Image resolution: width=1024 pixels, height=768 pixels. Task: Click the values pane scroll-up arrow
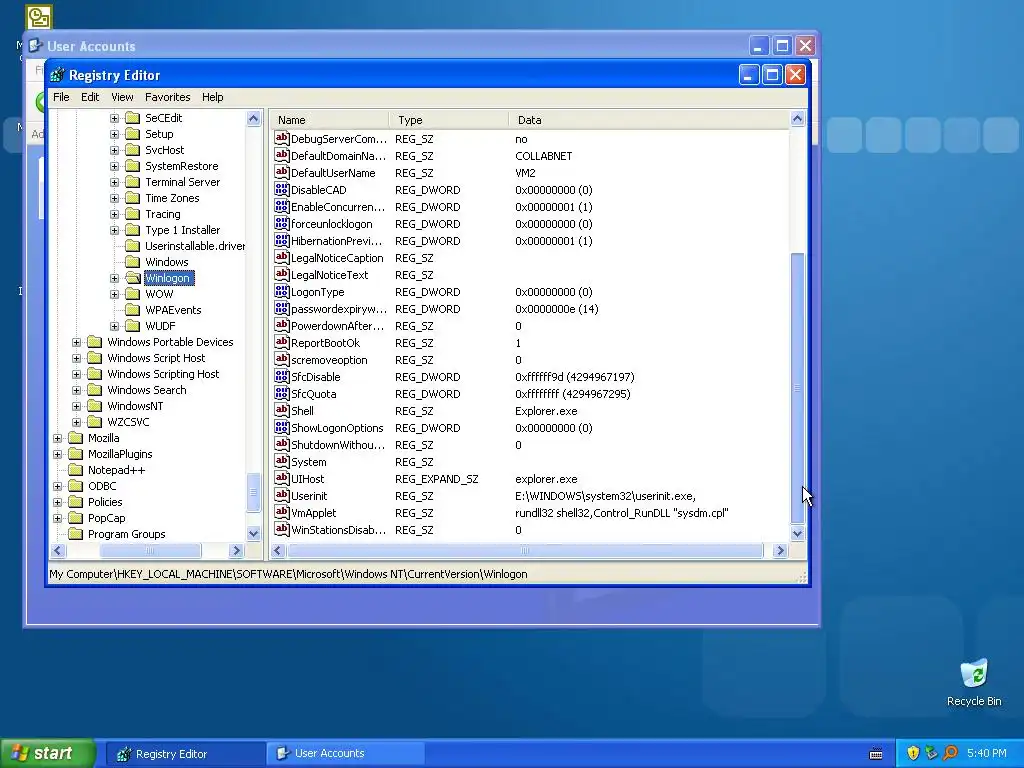(x=797, y=118)
